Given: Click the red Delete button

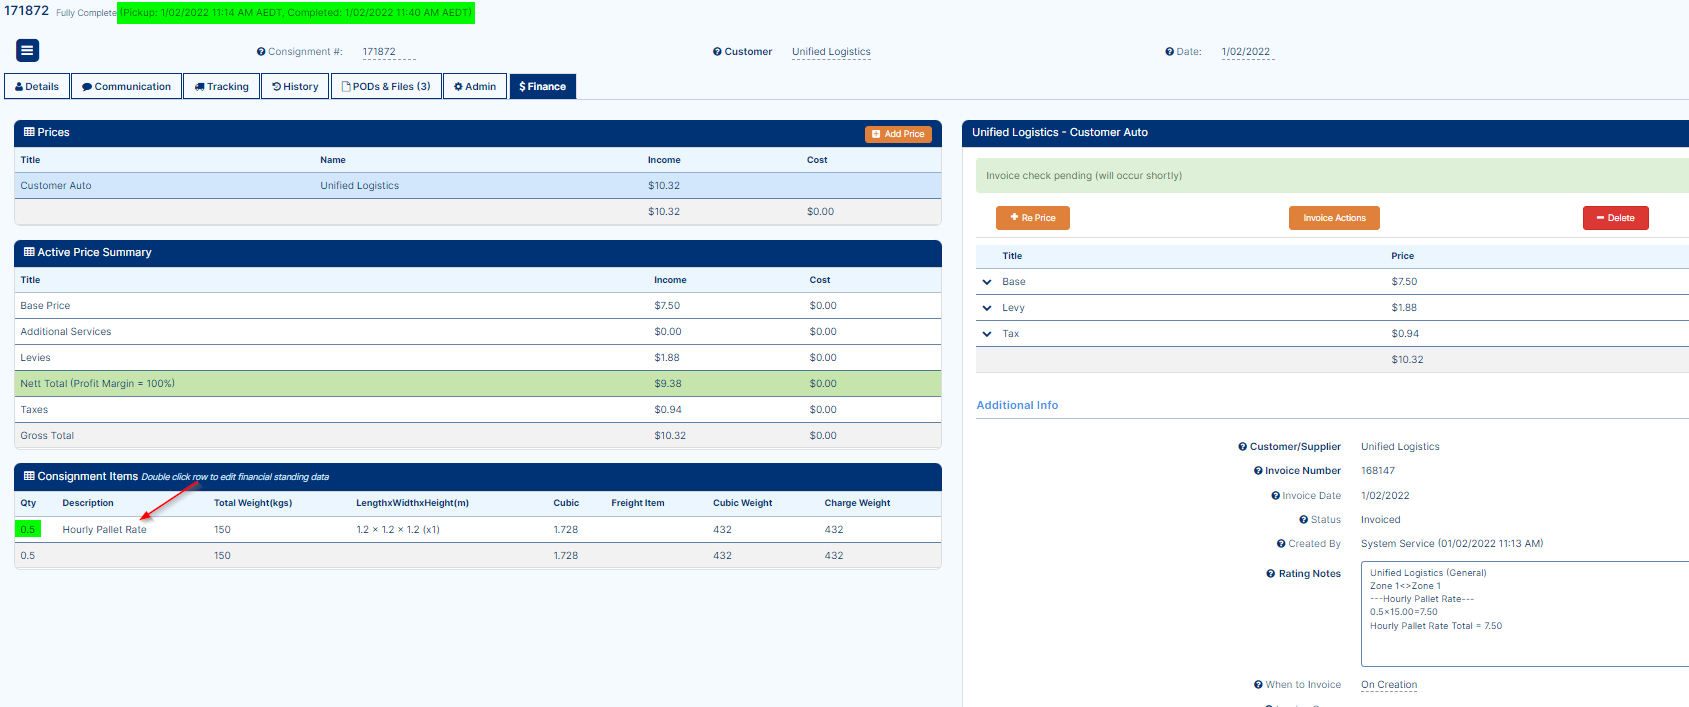Looking at the screenshot, I should [x=1615, y=218].
